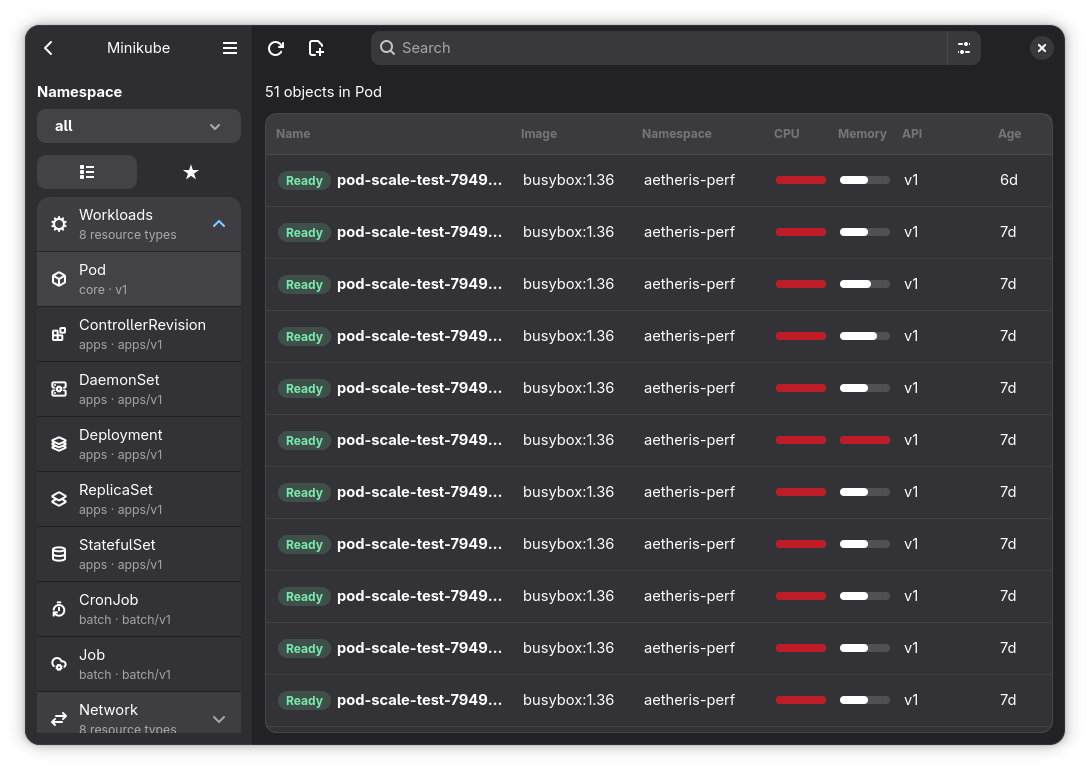The width and height of the screenshot is (1090, 770).
Task: Sort by the CPU column header
Action: click(x=786, y=133)
